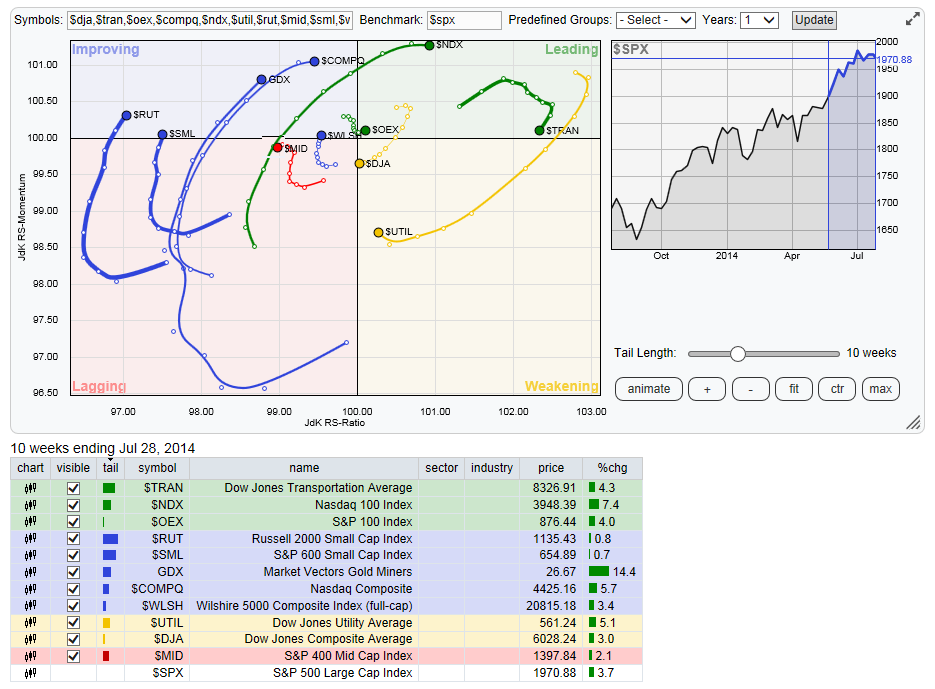The width and height of the screenshot is (935, 689).
Task: Click the $RUT marker dot on graph
Action: tap(126, 115)
